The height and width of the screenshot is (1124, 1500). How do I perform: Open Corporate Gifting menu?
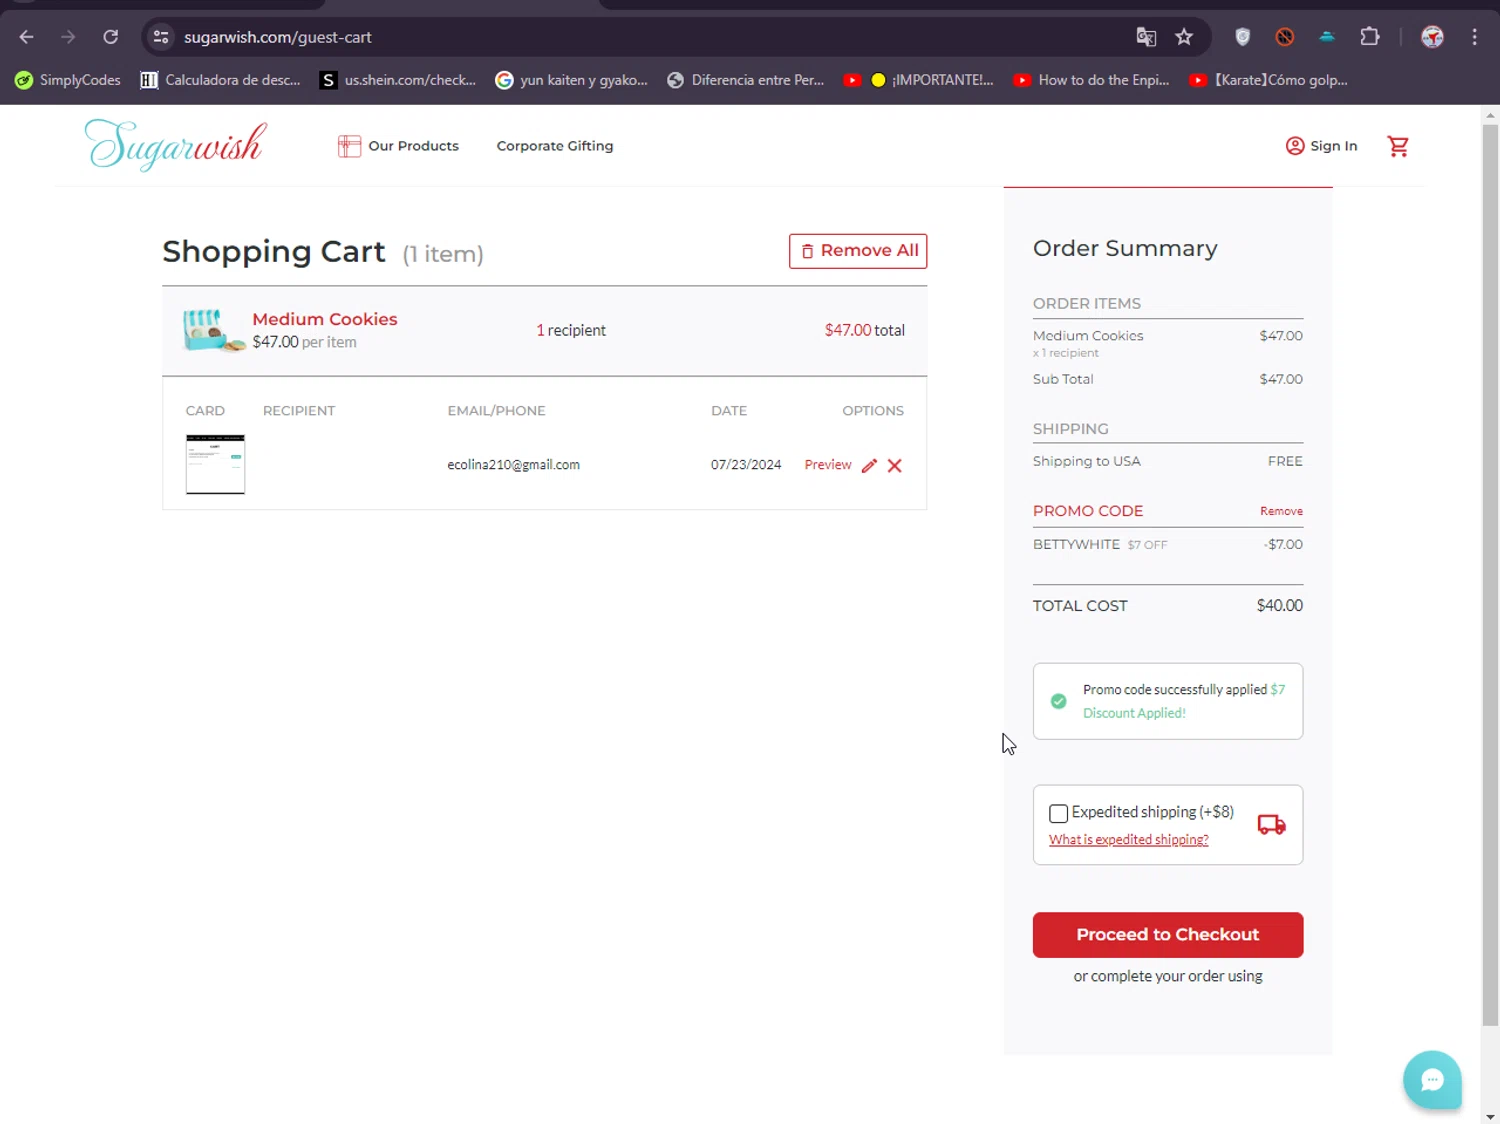(x=555, y=146)
